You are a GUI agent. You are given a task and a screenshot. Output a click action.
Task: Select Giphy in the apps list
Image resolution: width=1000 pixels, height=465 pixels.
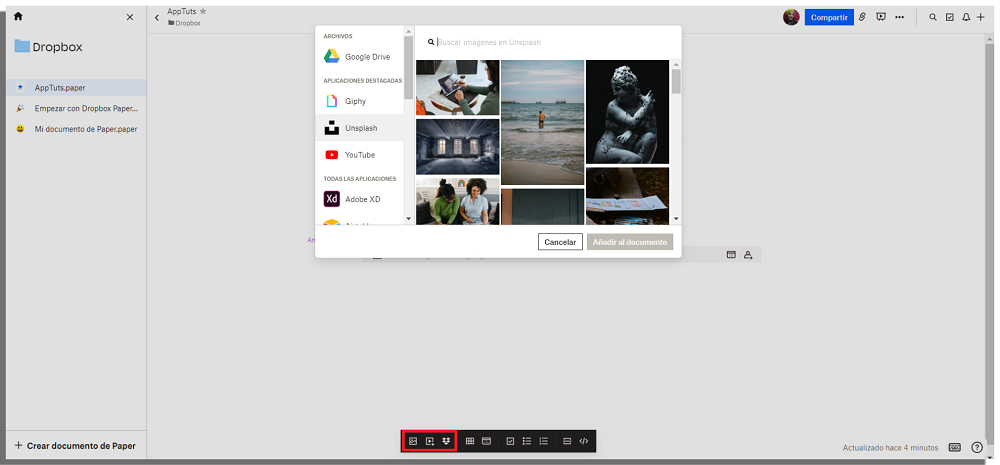click(x=360, y=101)
